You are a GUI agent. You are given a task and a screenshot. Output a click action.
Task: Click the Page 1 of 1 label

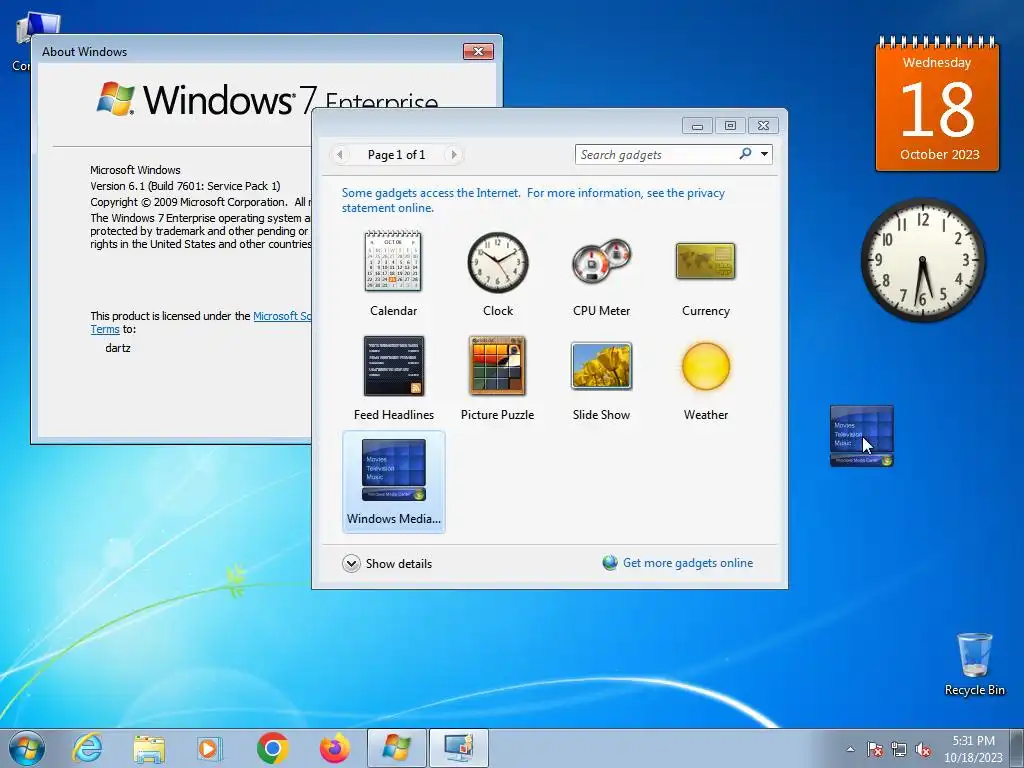coord(396,155)
